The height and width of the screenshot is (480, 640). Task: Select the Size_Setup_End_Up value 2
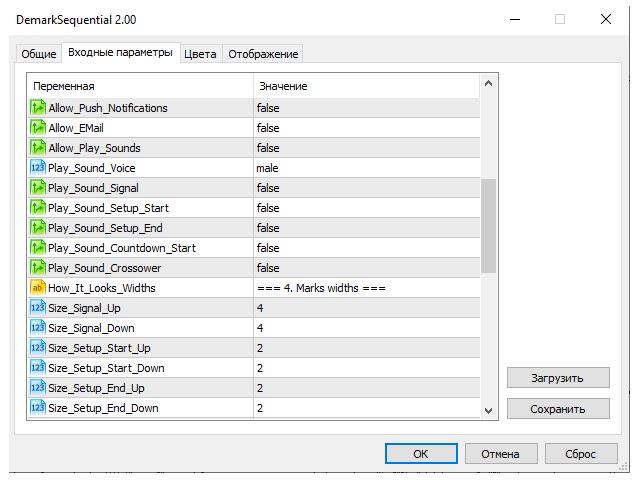click(260, 388)
